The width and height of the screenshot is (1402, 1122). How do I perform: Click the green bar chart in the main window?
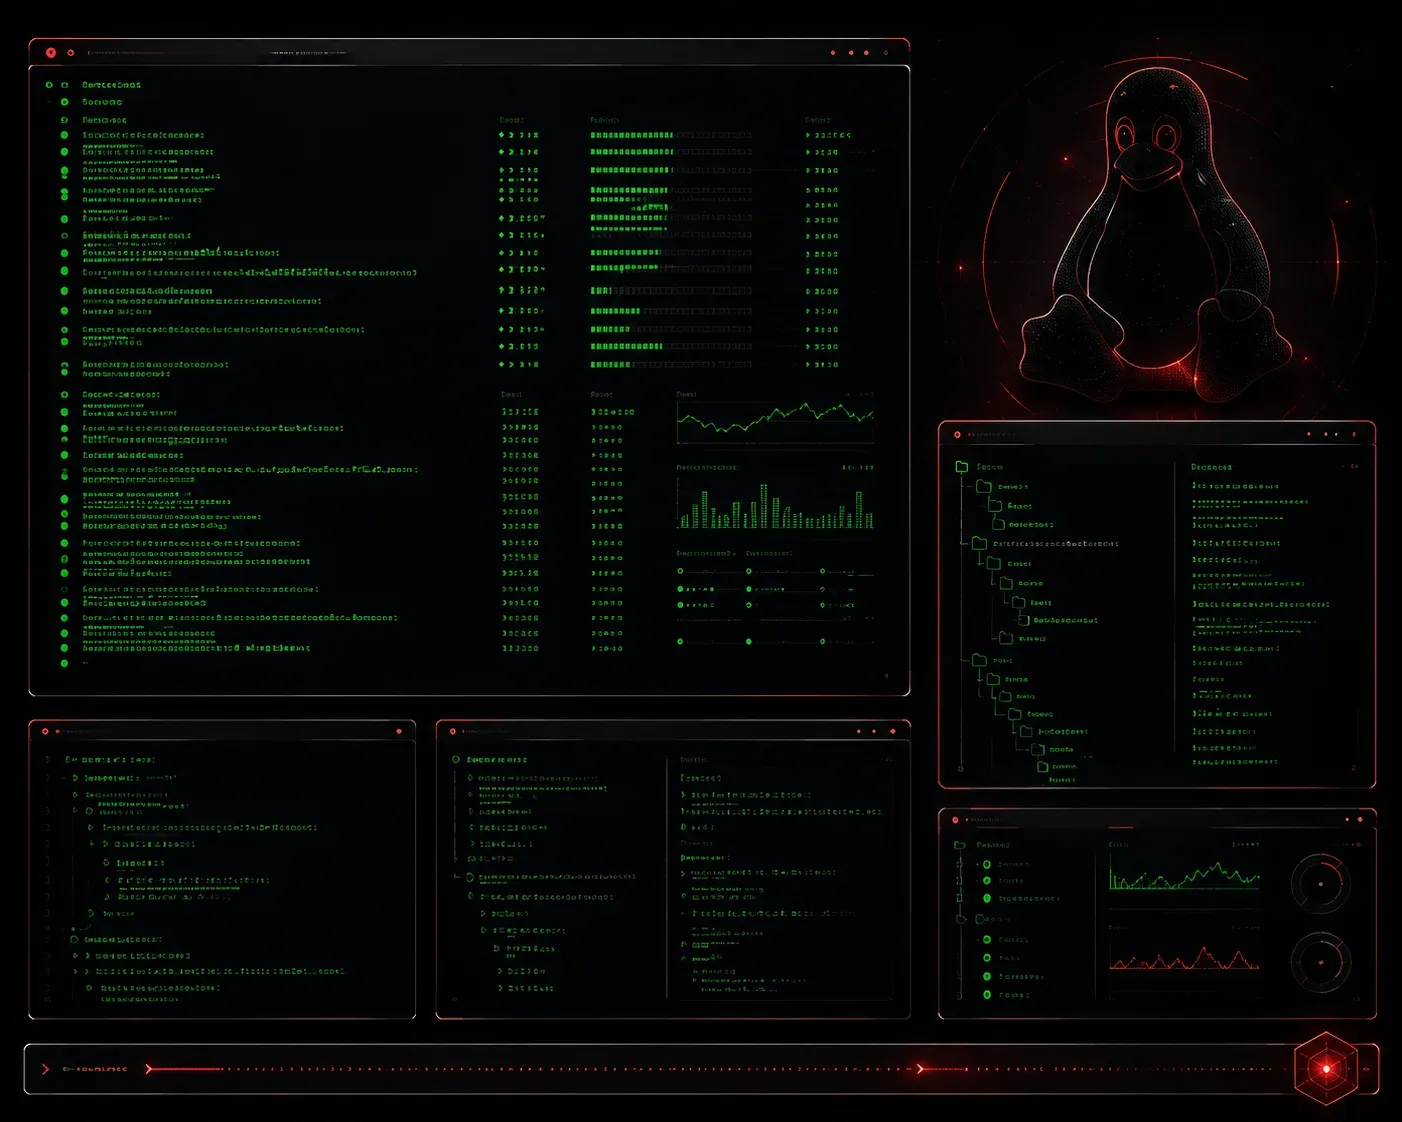click(775, 503)
